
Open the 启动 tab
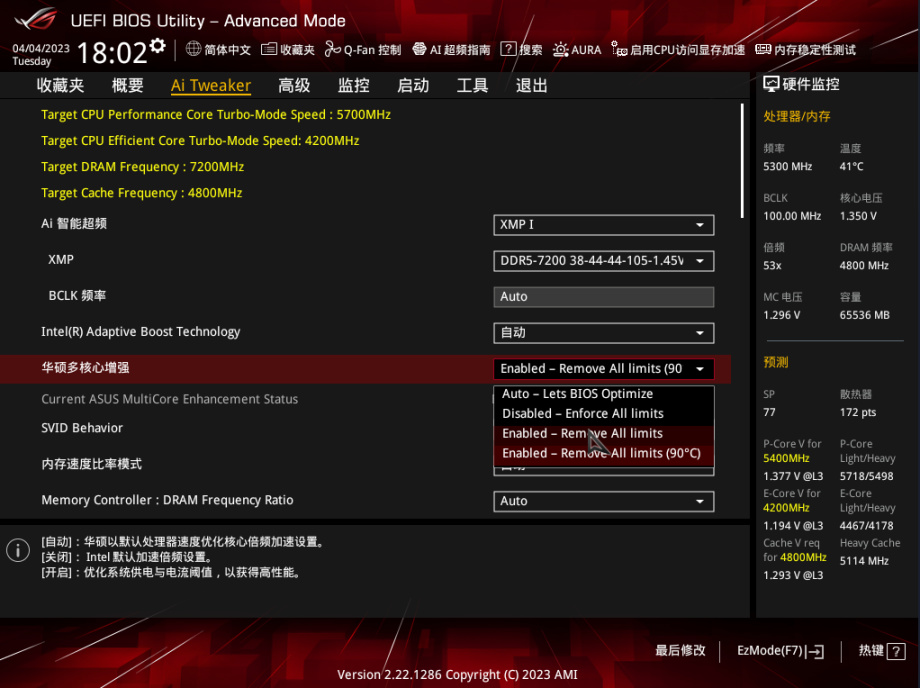pos(413,86)
